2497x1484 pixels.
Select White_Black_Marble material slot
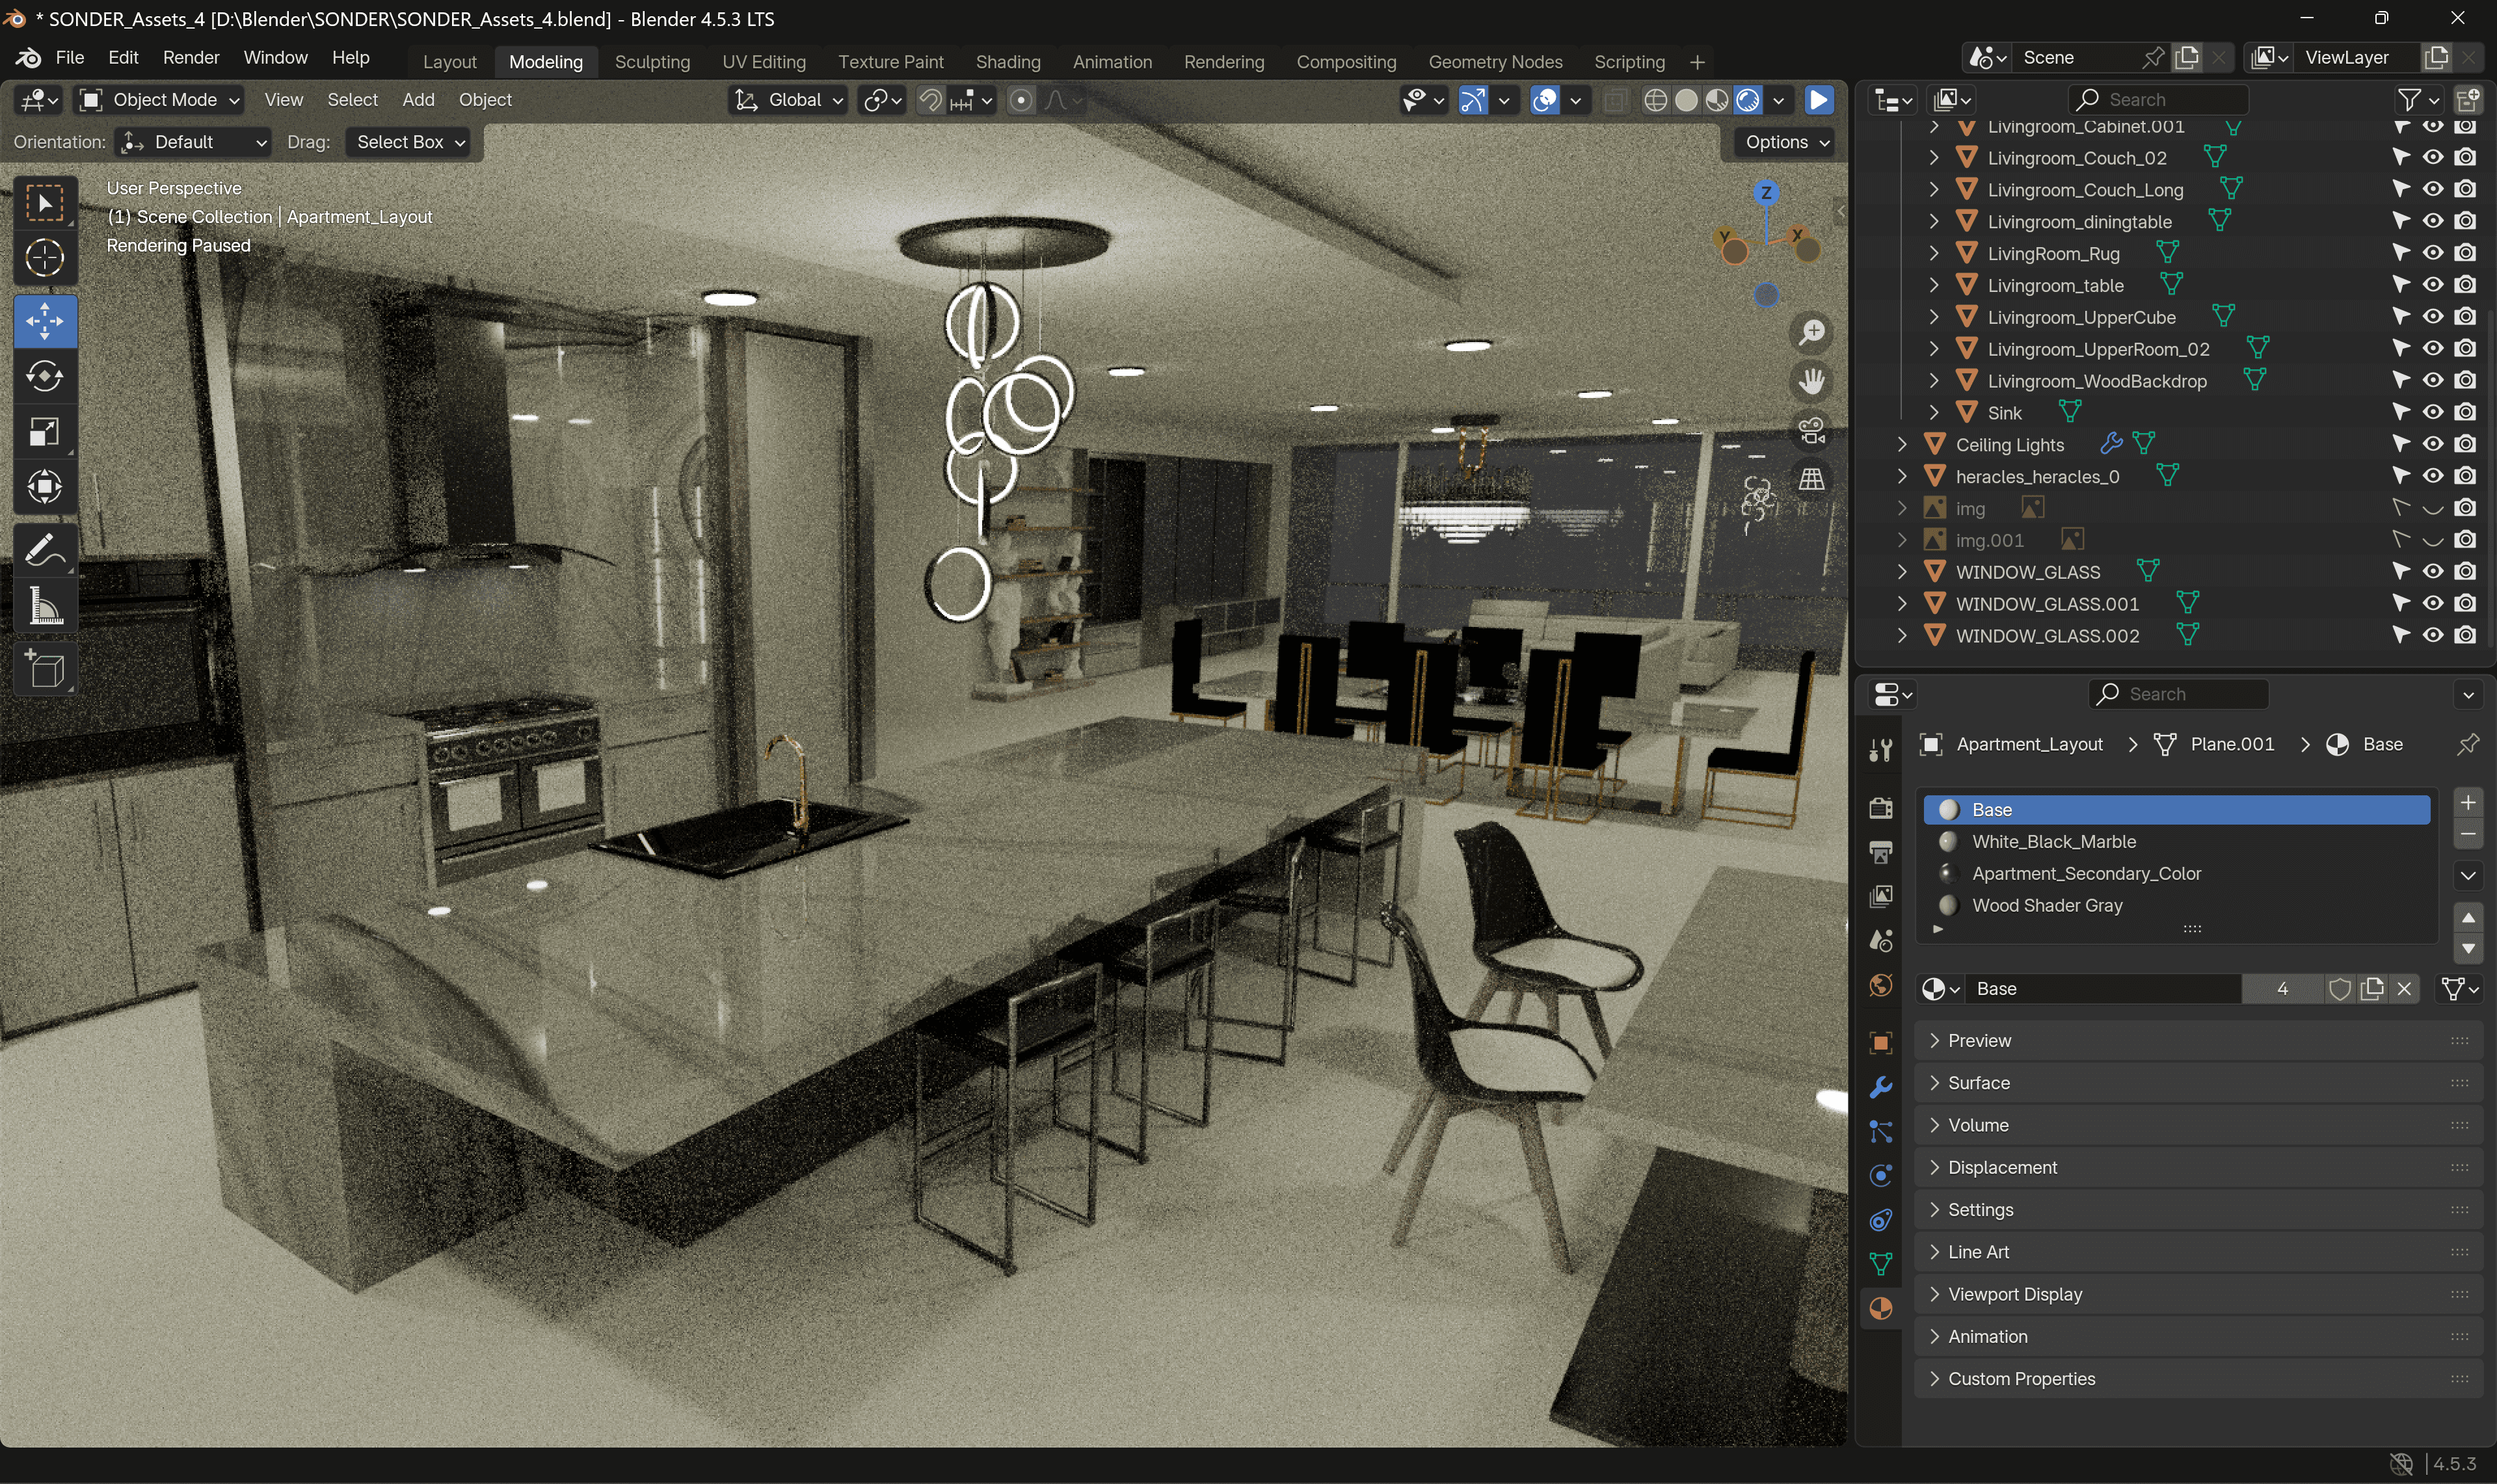(2053, 842)
